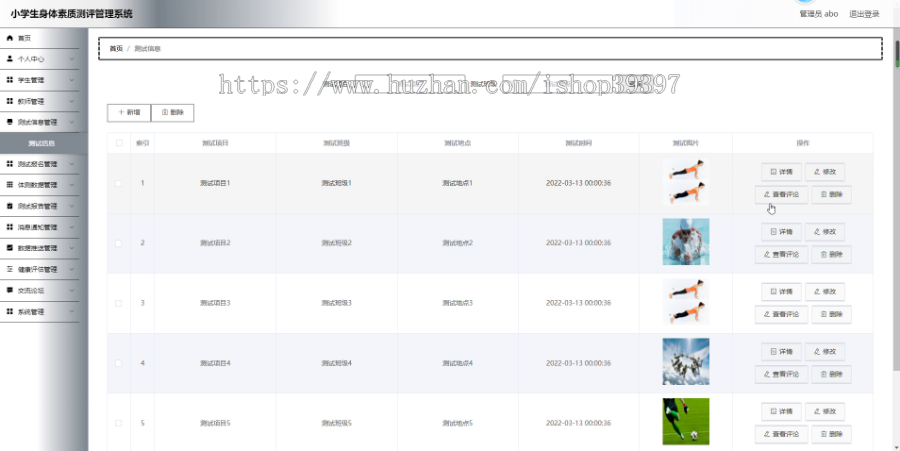This screenshot has width=900, height=451.
Task: Click the clipboard icon for 测试报告管理
Action: coord(9,206)
